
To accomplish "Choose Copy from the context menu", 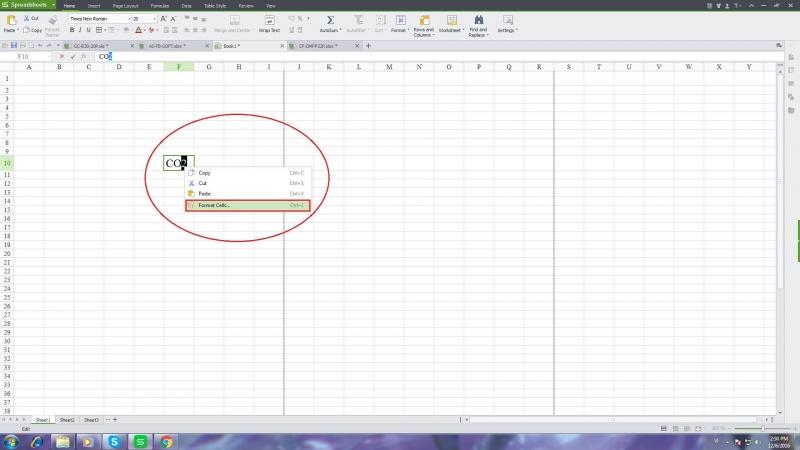I will [205, 173].
